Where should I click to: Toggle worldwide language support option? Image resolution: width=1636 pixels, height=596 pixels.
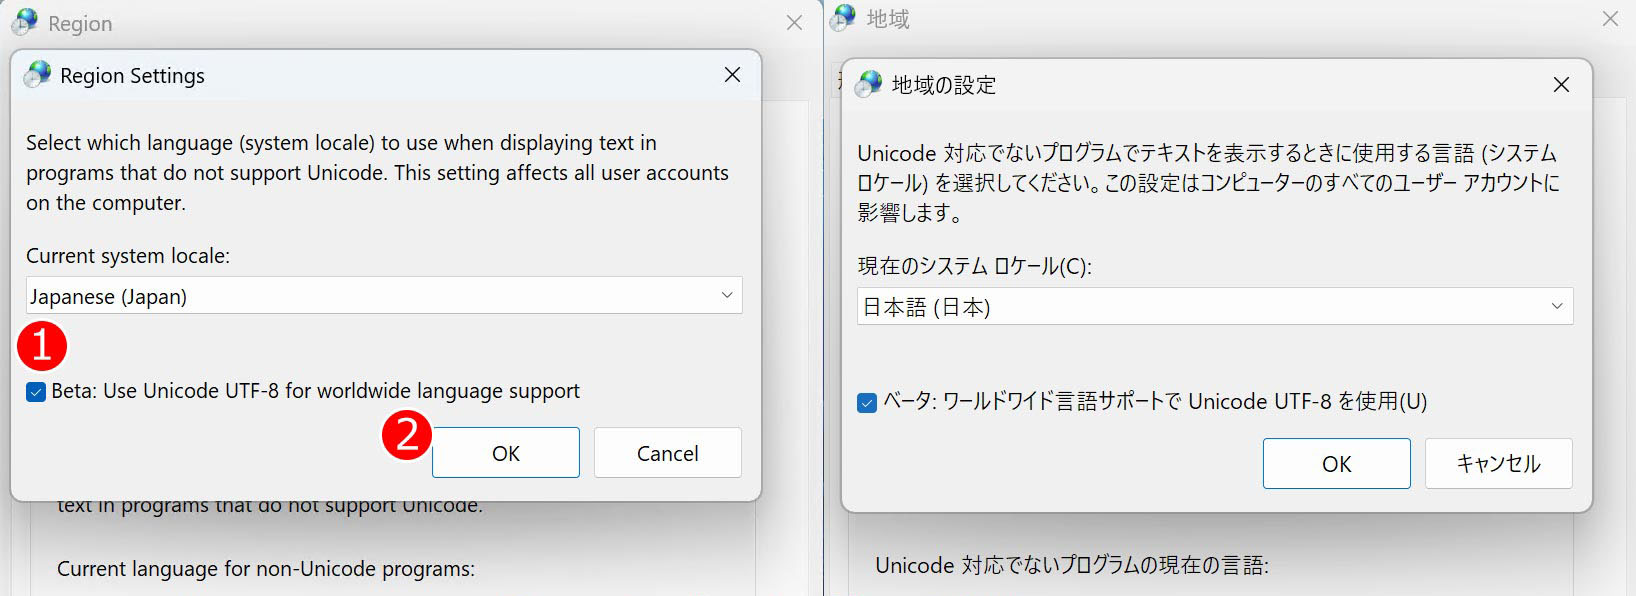point(35,391)
